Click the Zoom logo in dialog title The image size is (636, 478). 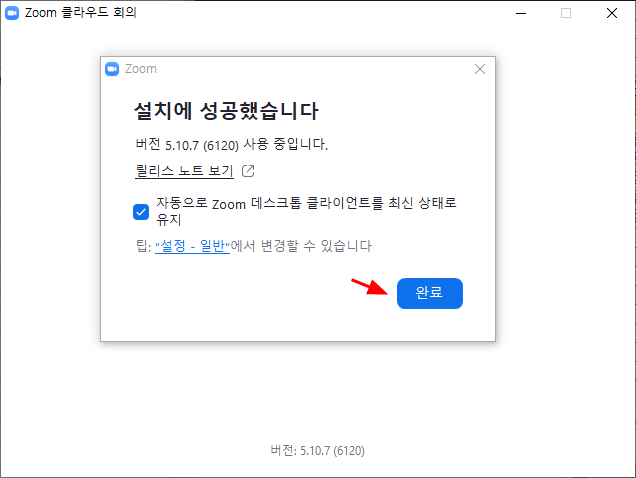tap(112, 69)
